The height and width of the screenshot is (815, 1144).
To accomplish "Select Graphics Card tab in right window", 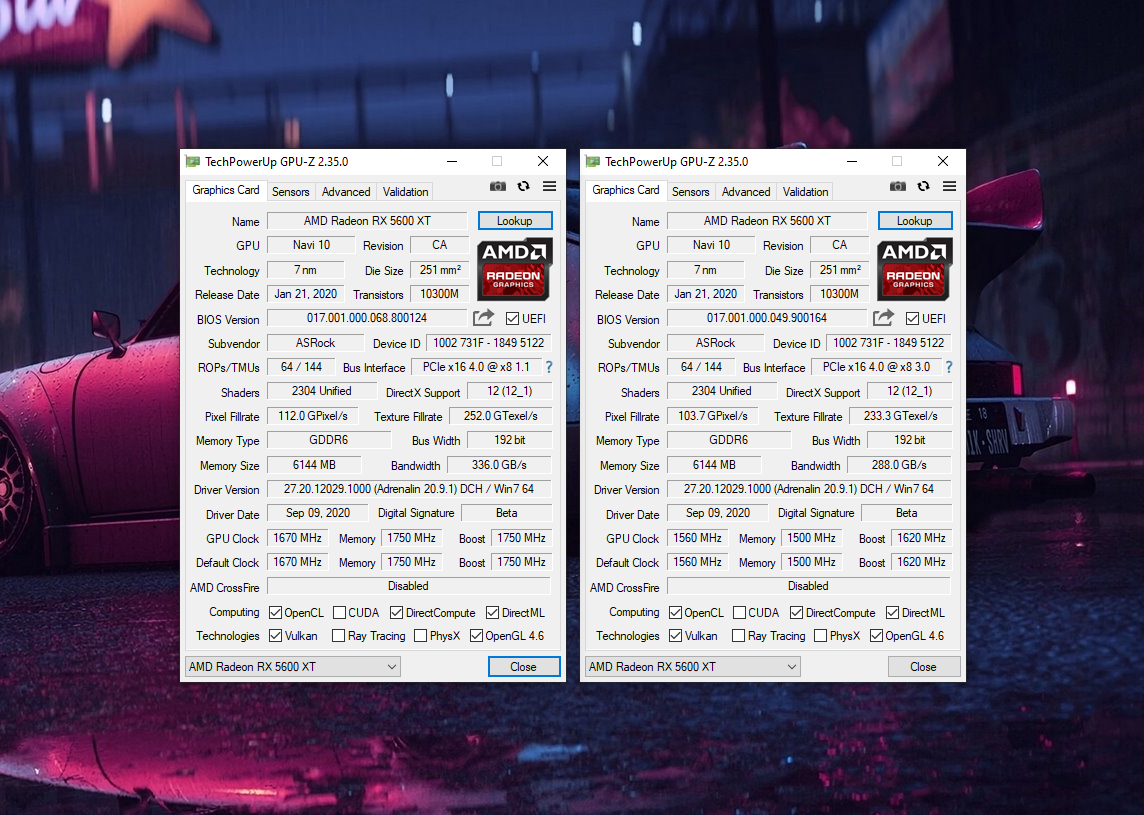I will coord(625,190).
